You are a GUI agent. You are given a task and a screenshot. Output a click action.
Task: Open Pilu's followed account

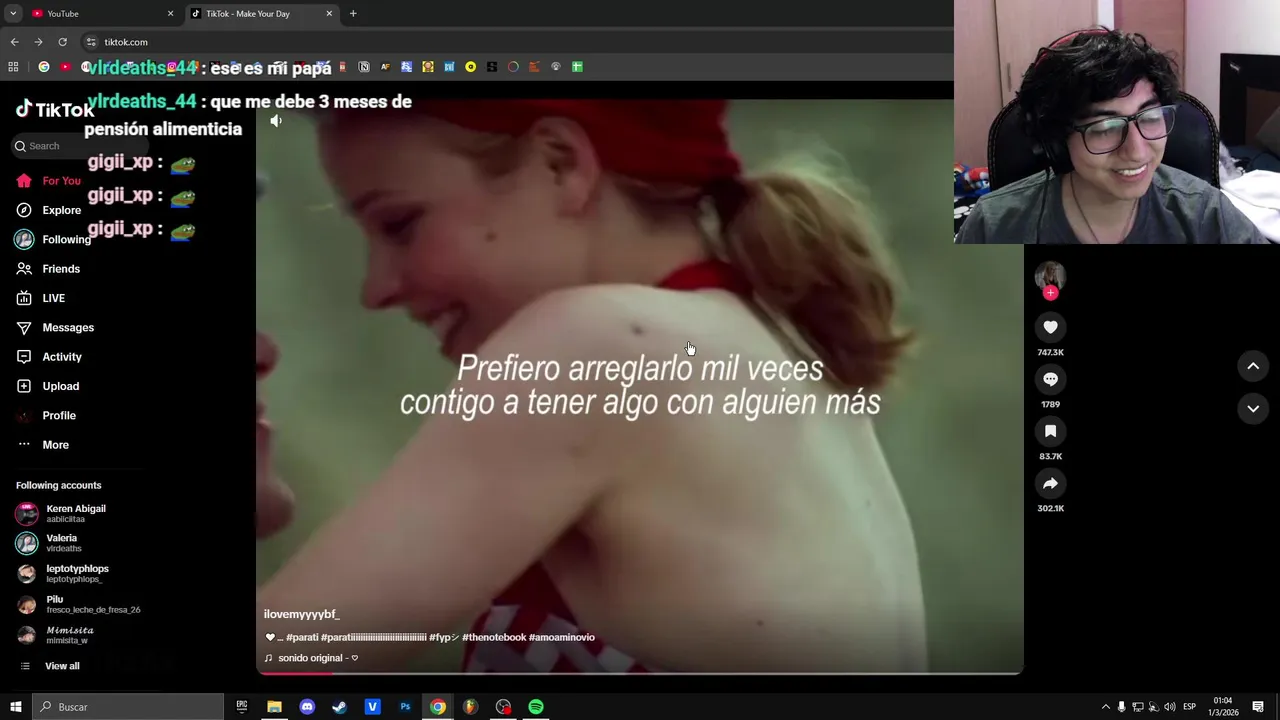[78, 604]
